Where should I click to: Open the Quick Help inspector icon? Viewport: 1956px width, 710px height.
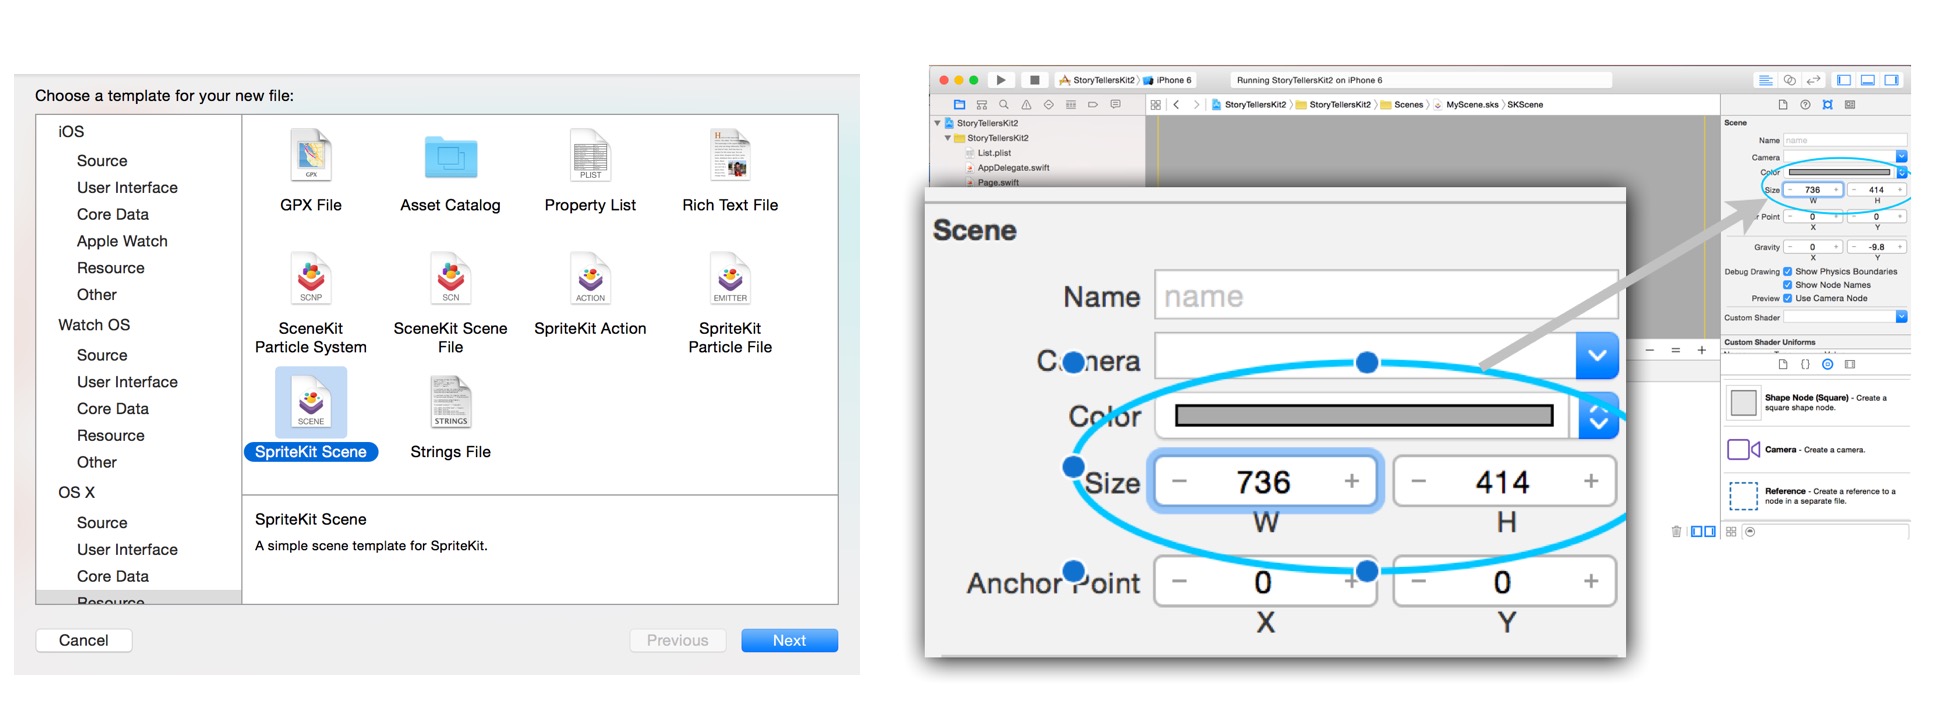(1805, 105)
